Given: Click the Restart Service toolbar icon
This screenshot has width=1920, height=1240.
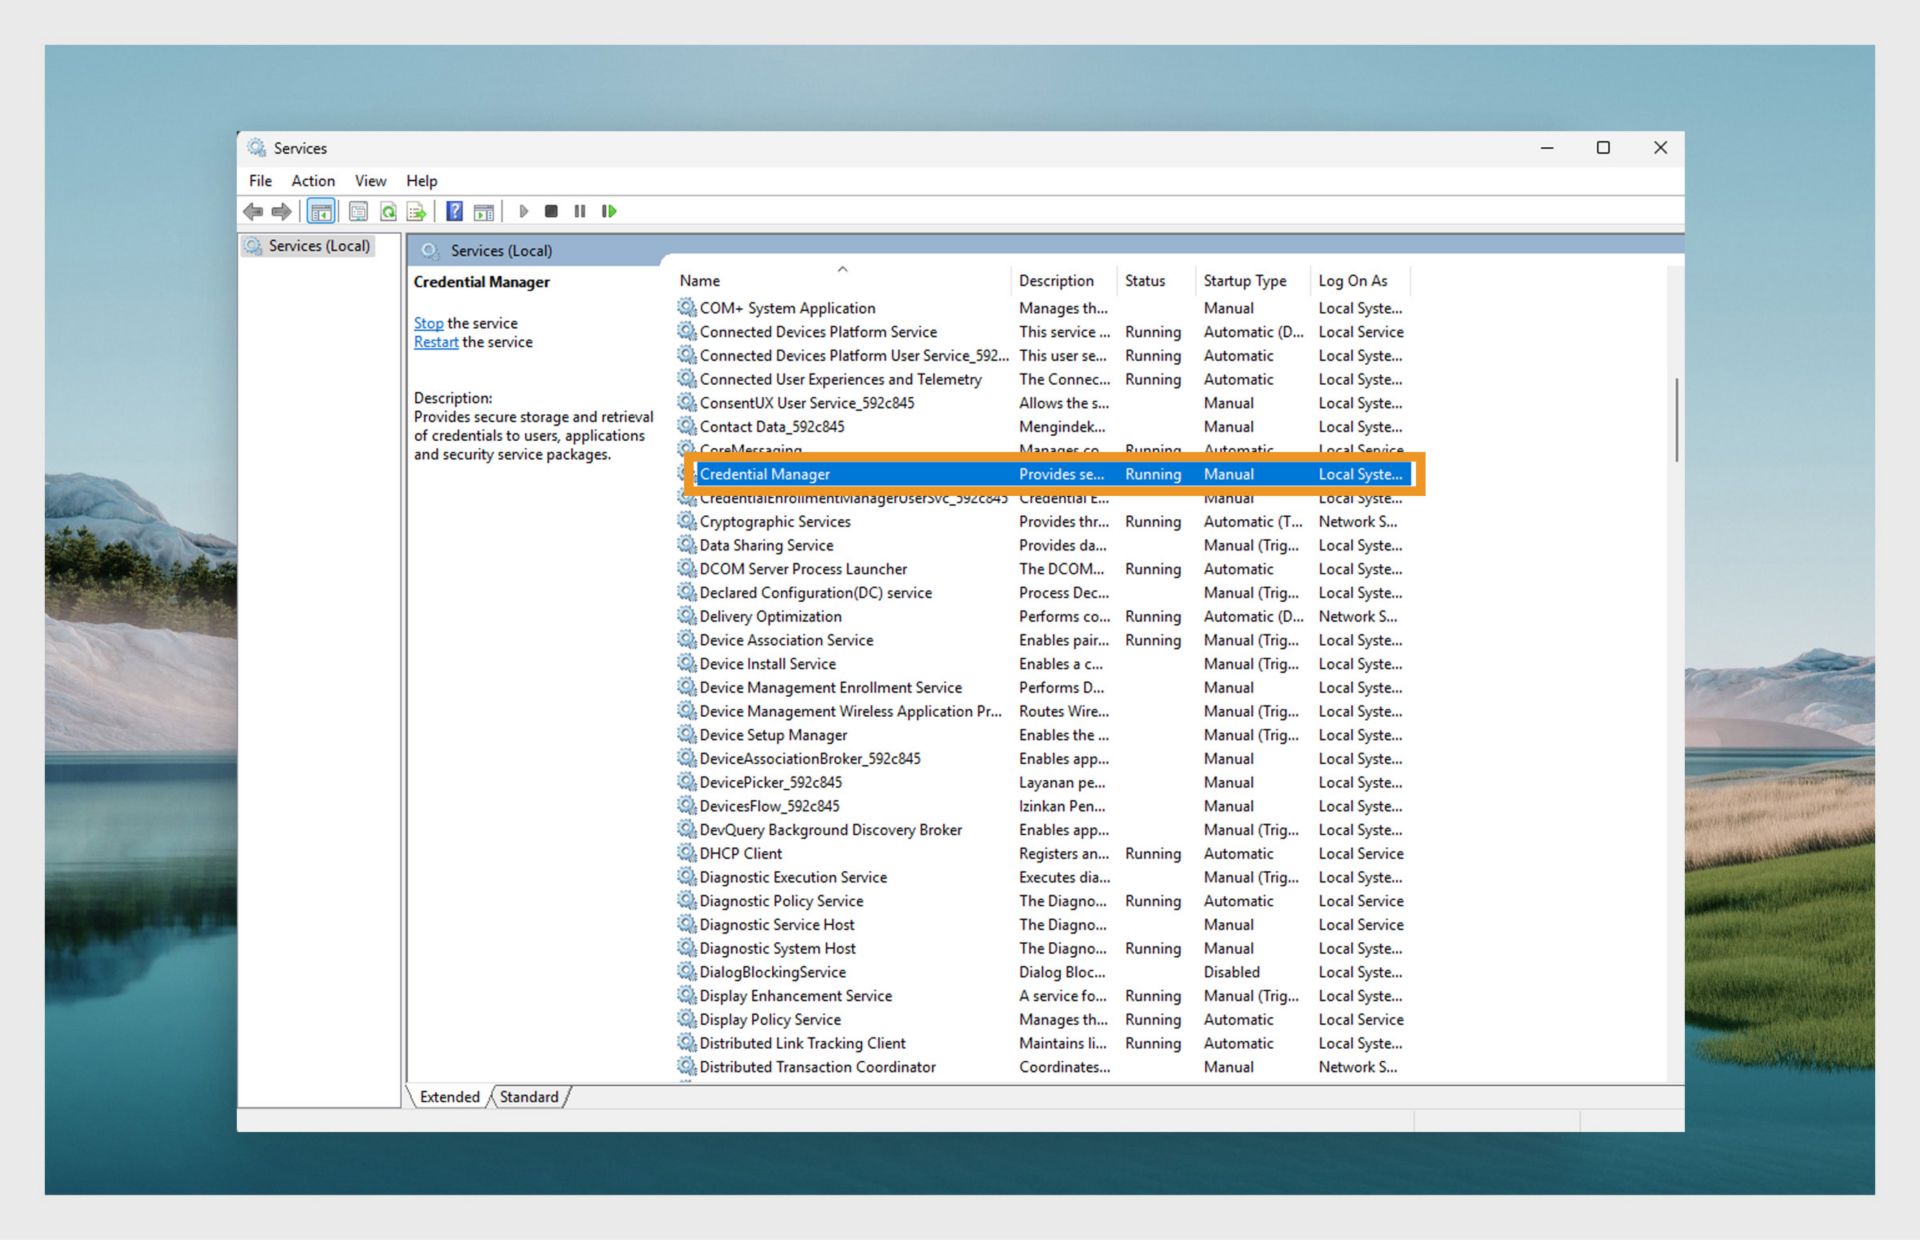Looking at the screenshot, I should click(x=609, y=211).
